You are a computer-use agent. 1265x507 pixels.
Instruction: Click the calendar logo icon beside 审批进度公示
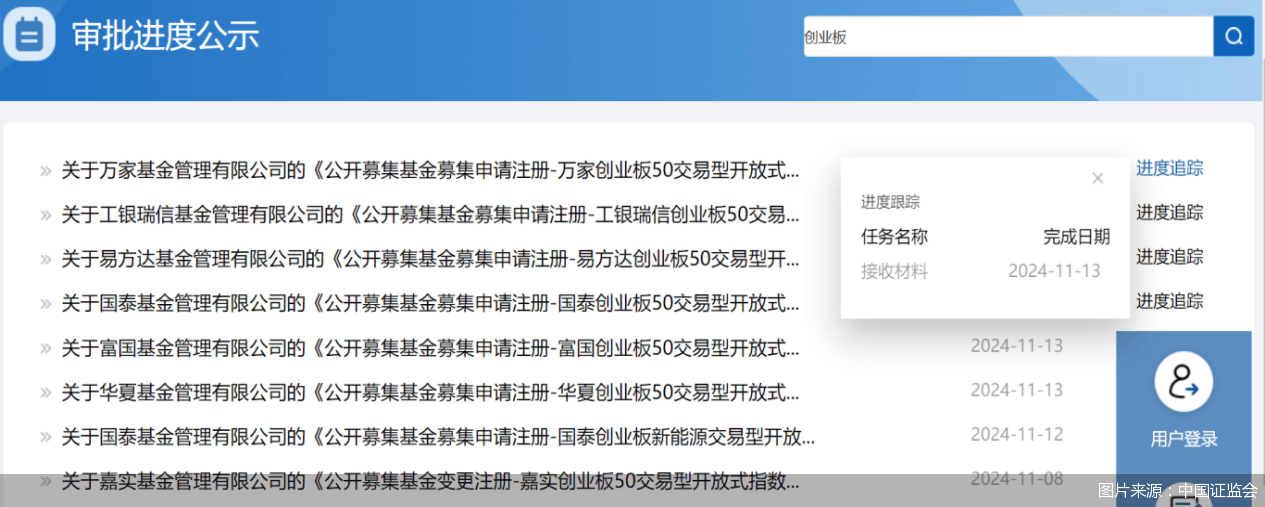coord(30,37)
